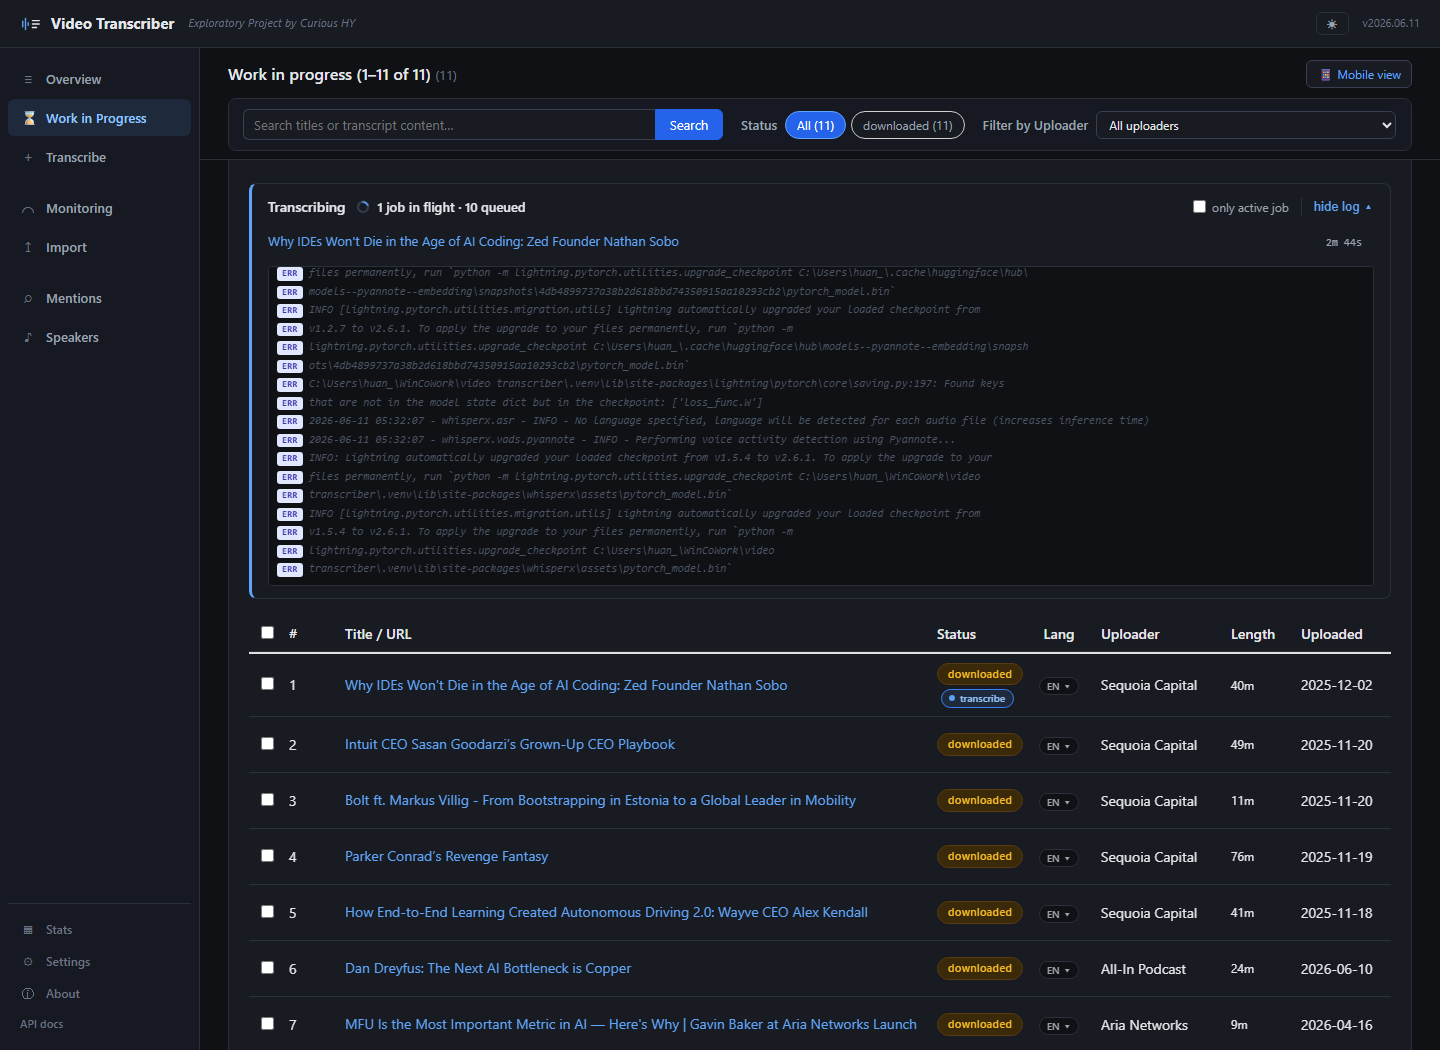
Task: Toggle the theme with the sun icon
Action: [1332, 24]
